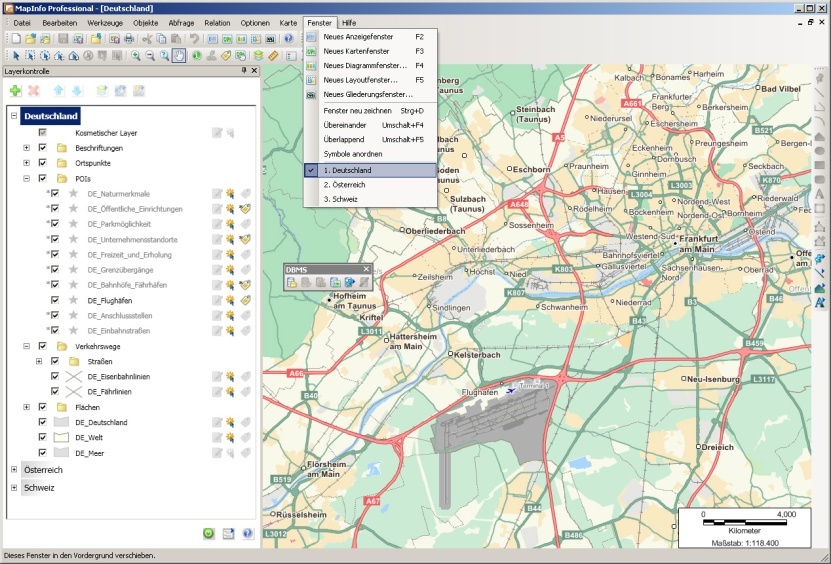Close the DBMS floating toolbar

click(x=366, y=269)
